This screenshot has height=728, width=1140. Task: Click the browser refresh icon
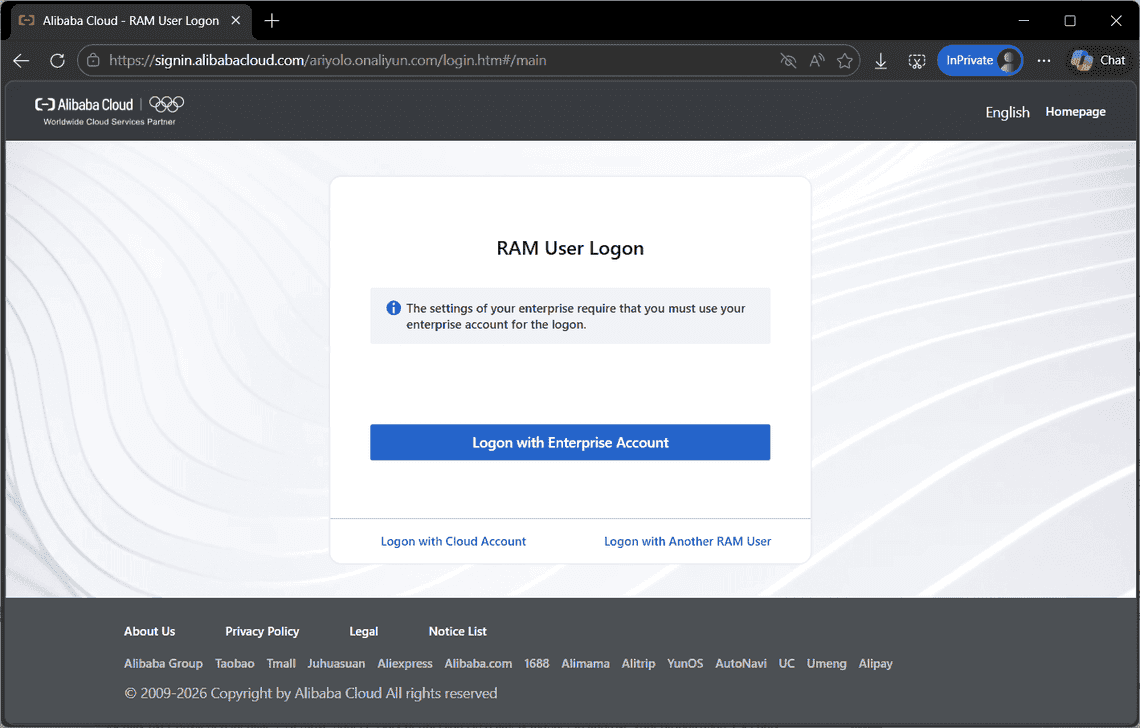click(x=57, y=60)
